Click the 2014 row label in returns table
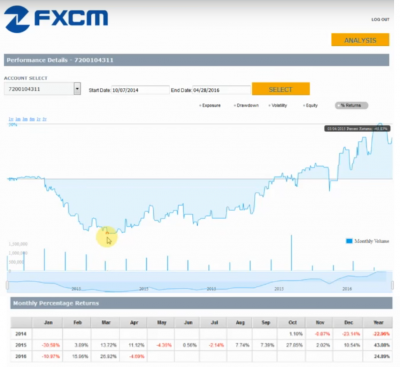This screenshot has width=400, height=367. tap(21, 334)
